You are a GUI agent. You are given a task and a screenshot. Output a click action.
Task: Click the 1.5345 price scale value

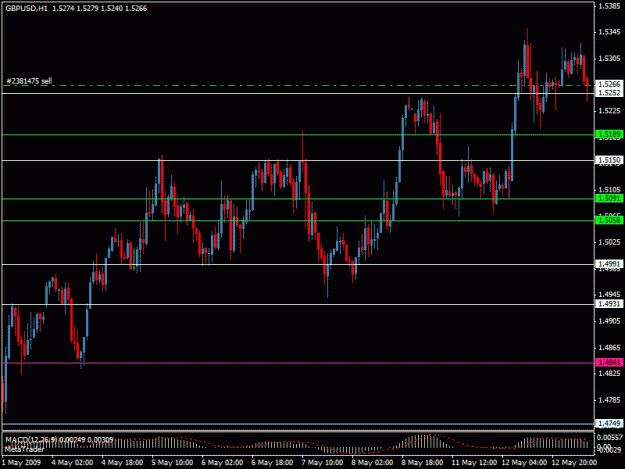[x=609, y=32]
